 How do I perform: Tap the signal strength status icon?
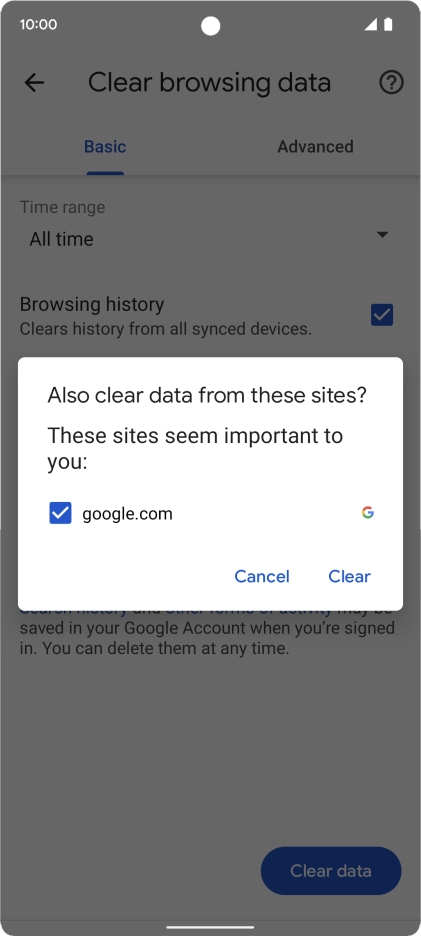pyautogui.click(x=371, y=24)
